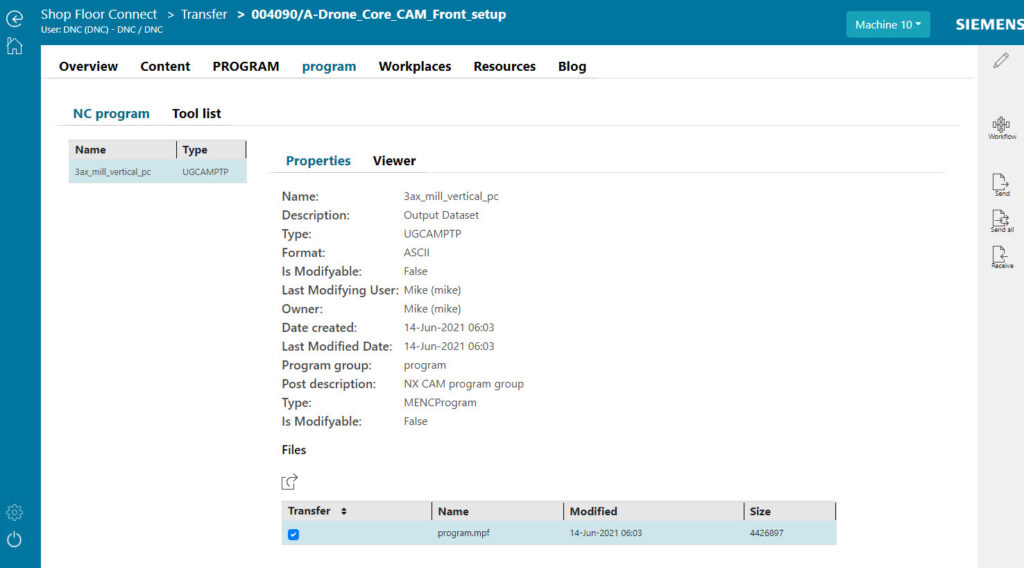The width and height of the screenshot is (1024, 568).
Task: Switch to the Content tab
Action: tap(165, 67)
